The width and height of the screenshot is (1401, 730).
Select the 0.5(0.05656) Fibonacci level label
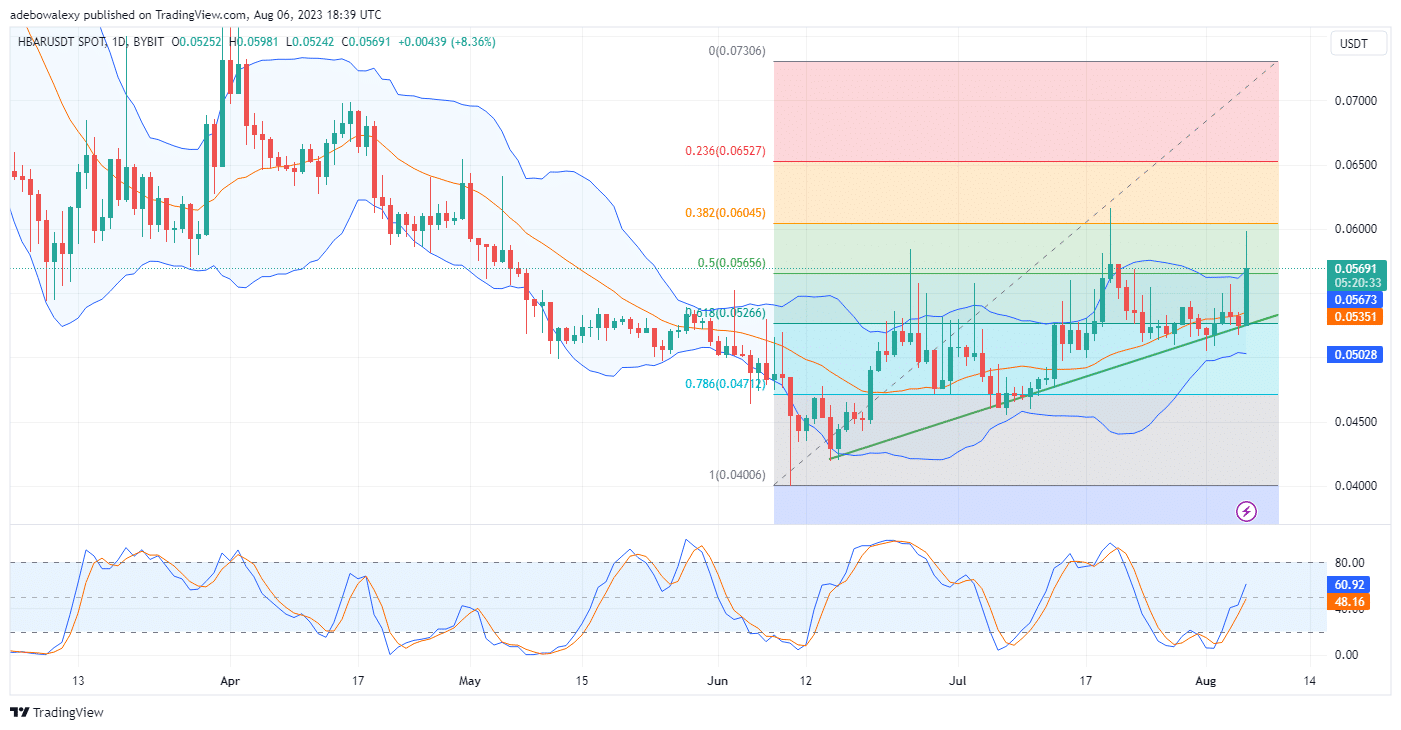(732, 263)
